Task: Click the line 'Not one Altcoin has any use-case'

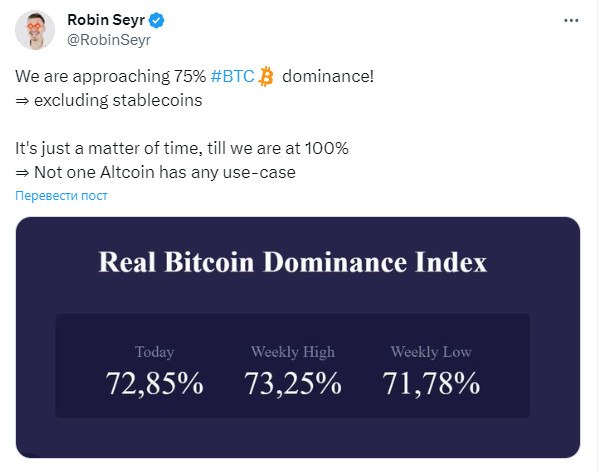Action: click(x=165, y=172)
